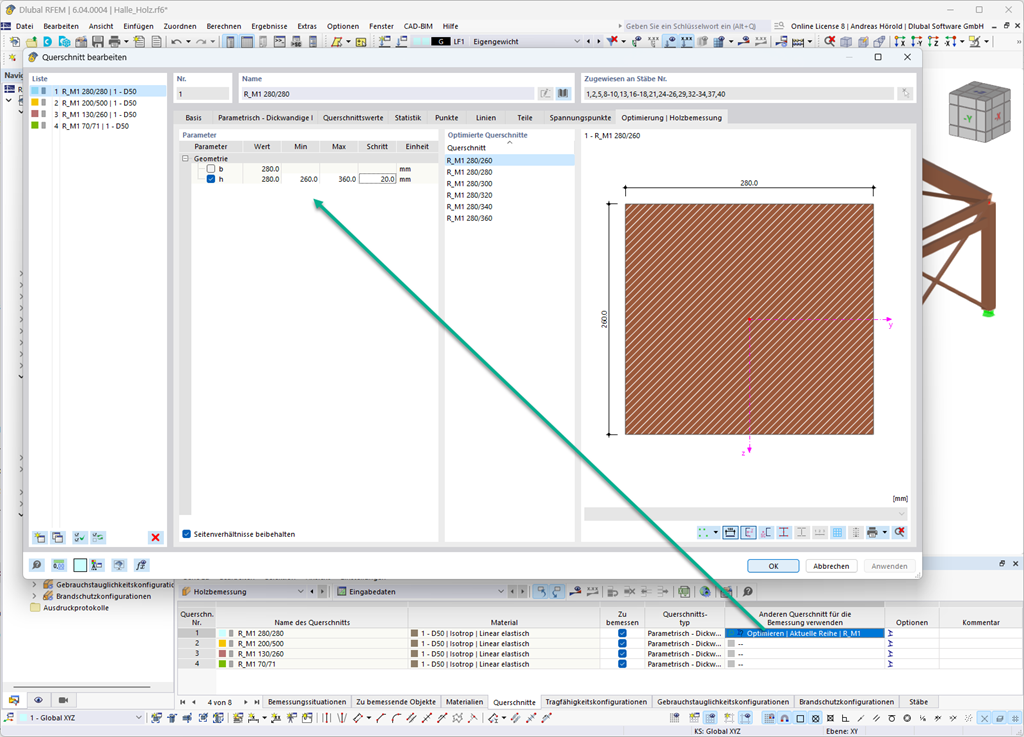Click the print icon in main toolbar

click(114, 41)
